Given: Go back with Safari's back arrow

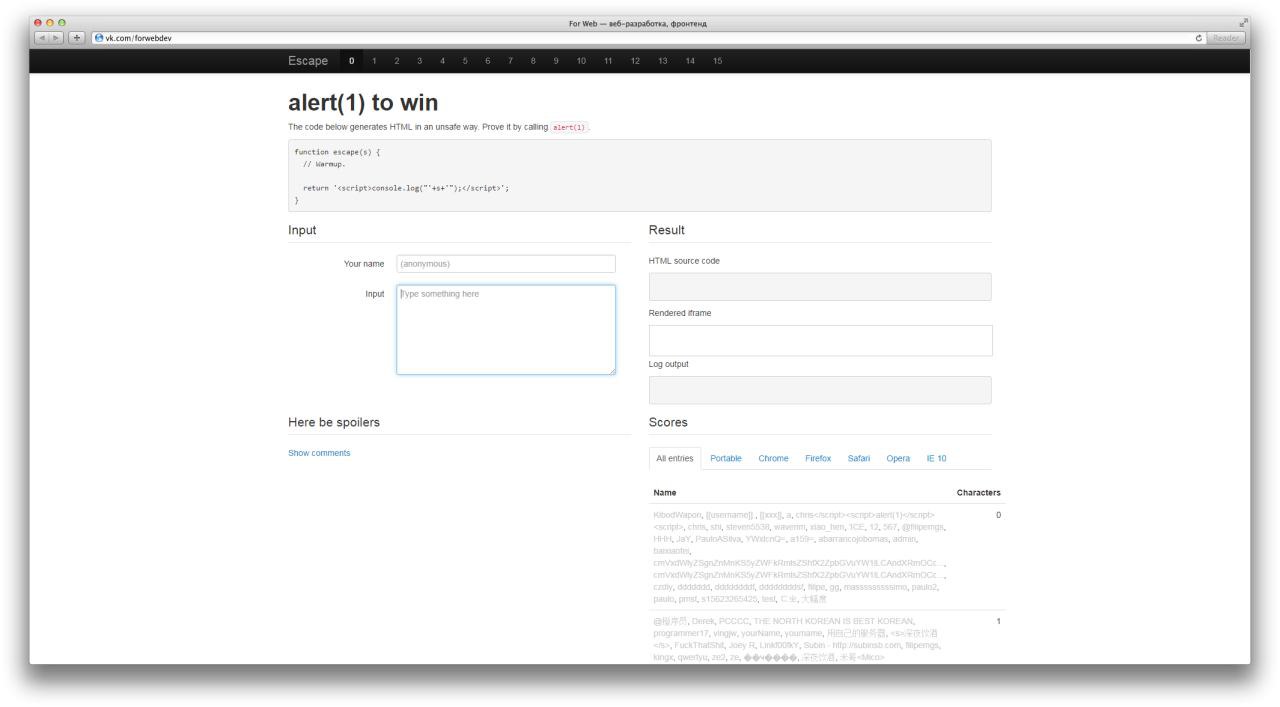Looking at the screenshot, I should click(43, 38).
